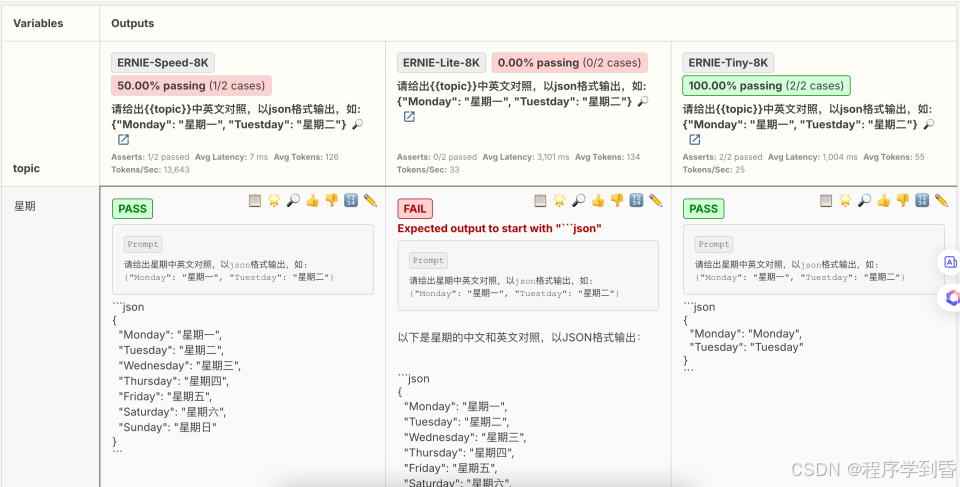Click '"Tuesday": "Tuesday"' line in ERNIE-Tiny-8K output

coord(746,347)
